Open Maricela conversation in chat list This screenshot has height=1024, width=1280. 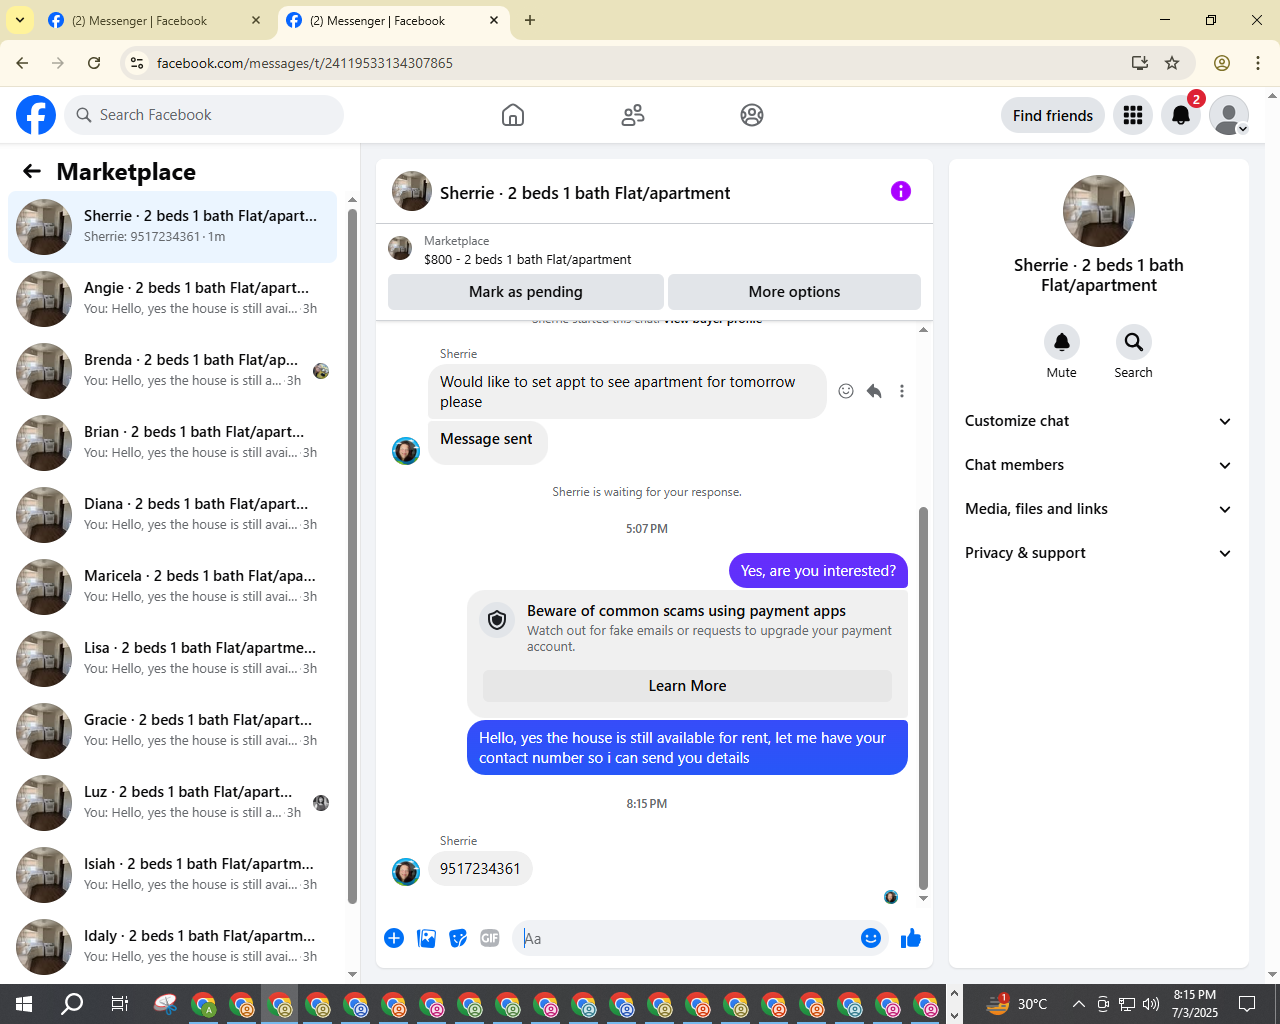172,587
